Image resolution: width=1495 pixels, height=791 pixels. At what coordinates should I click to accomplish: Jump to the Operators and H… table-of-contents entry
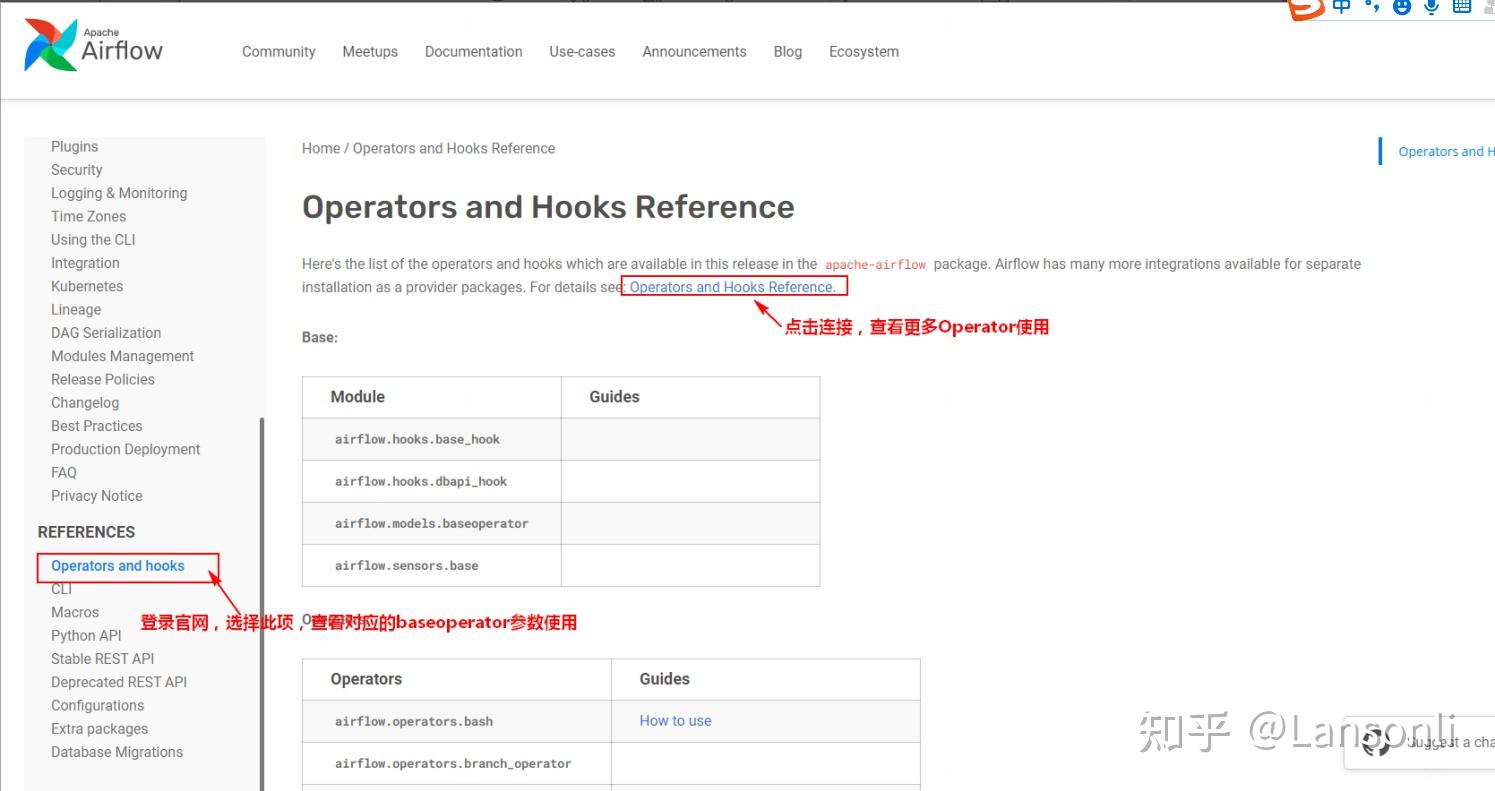[x=1446, y=152]
